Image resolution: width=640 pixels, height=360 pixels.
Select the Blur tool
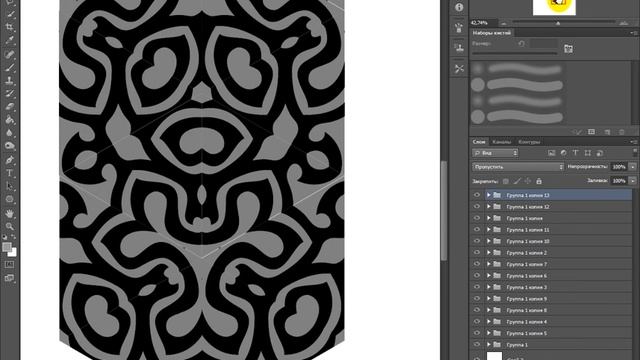click(10, 133)
